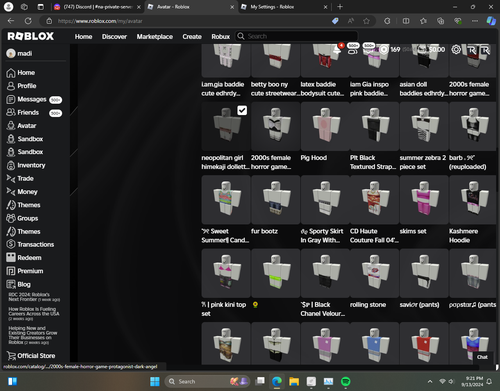Click the browser back arrow
The width and height of the screenshot is (500, 391).
(11, 21)
